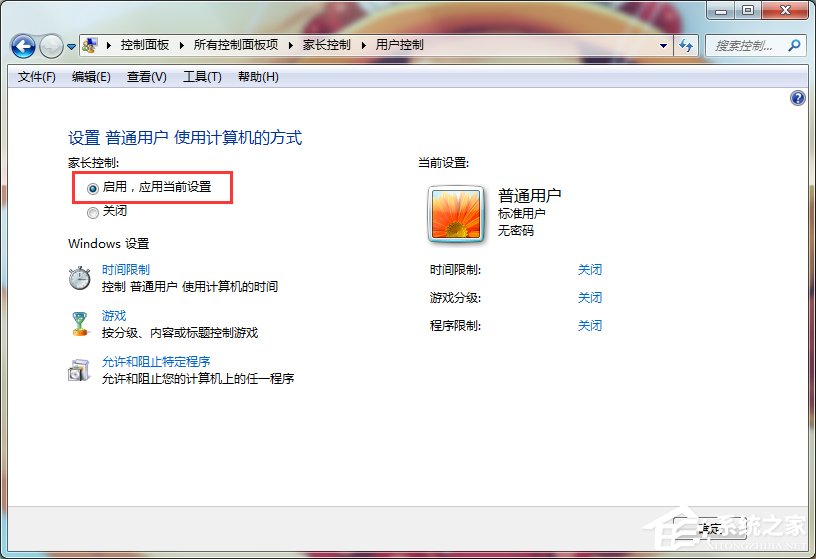Expand the address bar history dropdown arrow
The height and width of the screenshot is (559, 816).
(x=664, y=46)
